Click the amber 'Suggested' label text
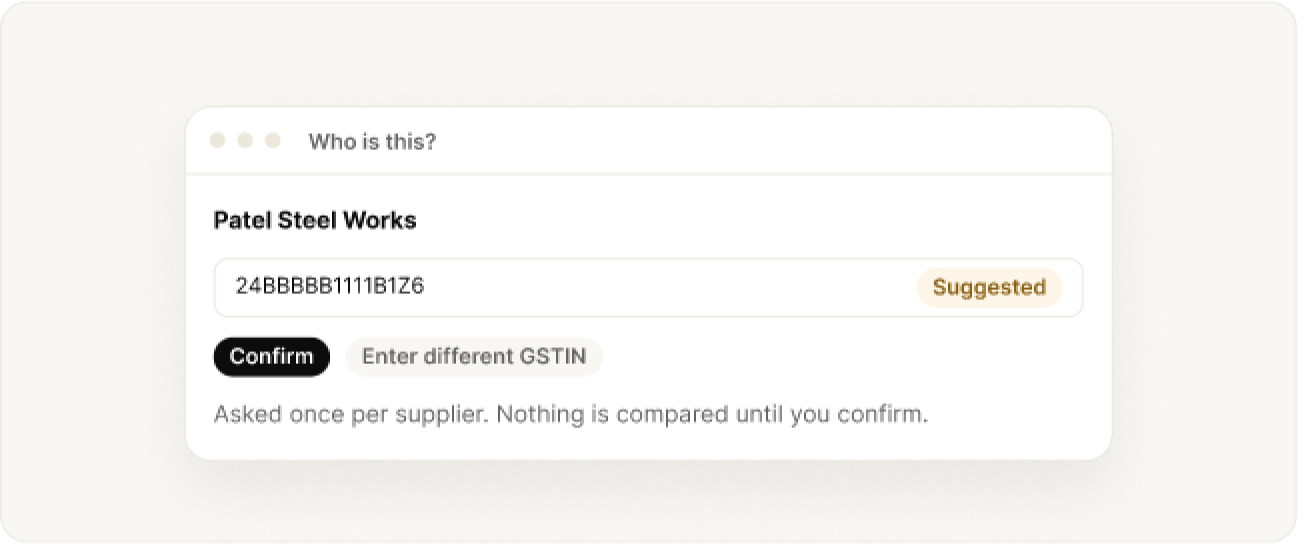The height and width of the screenshot is (544, 1298). [x=989, y=288]
